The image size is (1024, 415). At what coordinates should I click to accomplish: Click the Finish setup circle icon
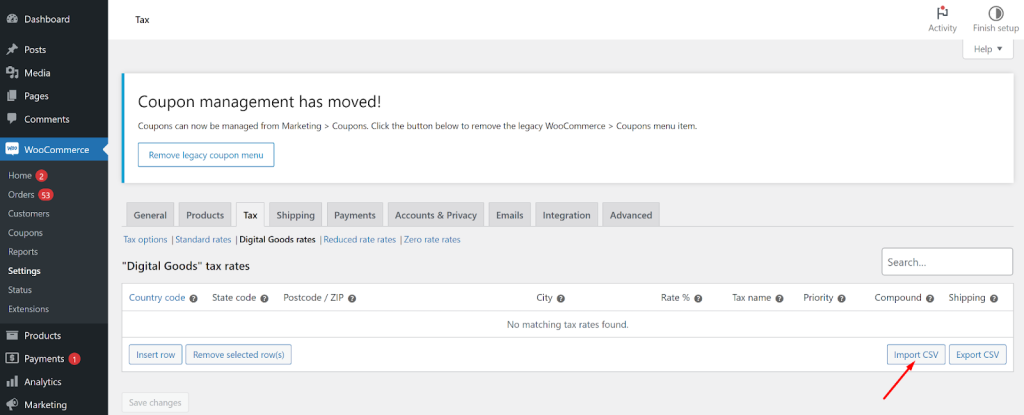pos(995,12)
